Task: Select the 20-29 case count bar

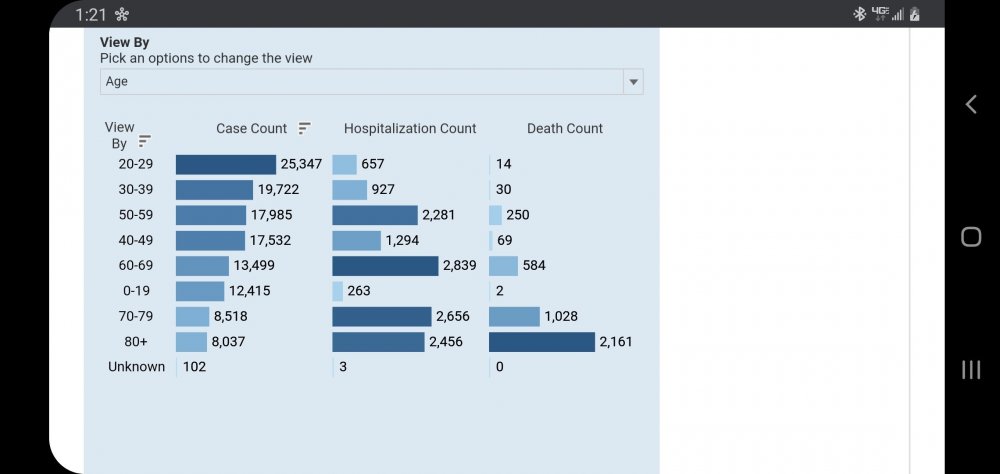Action: (x=226, y=164)
